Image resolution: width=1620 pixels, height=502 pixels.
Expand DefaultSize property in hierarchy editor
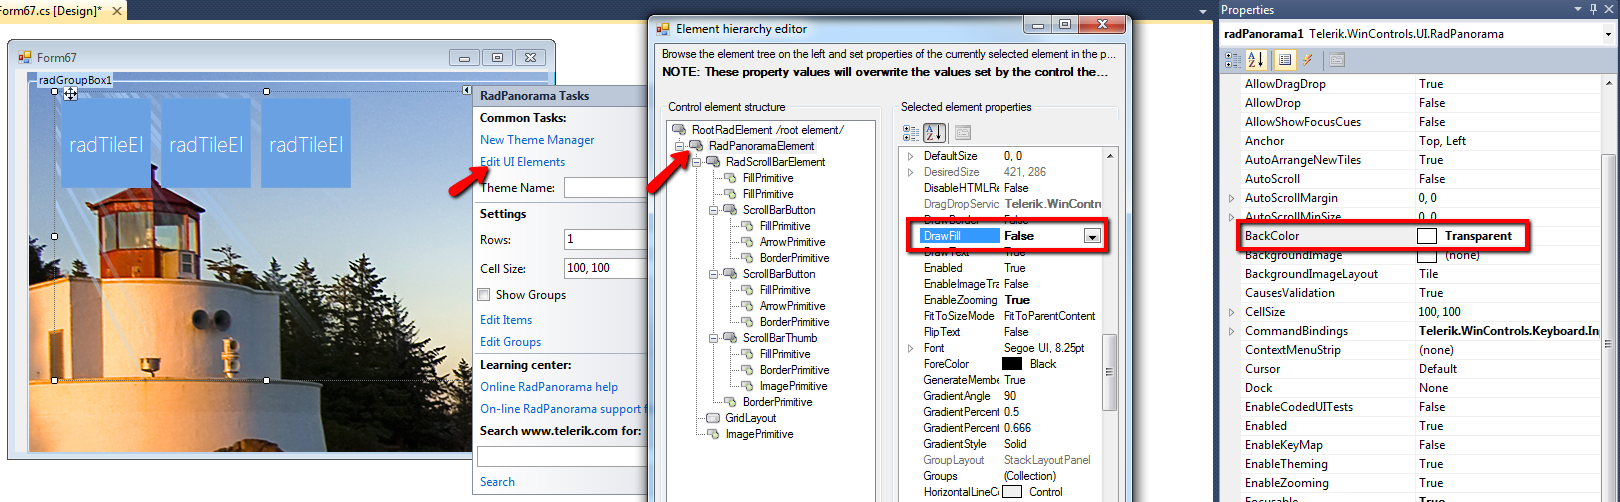(910, 156)
